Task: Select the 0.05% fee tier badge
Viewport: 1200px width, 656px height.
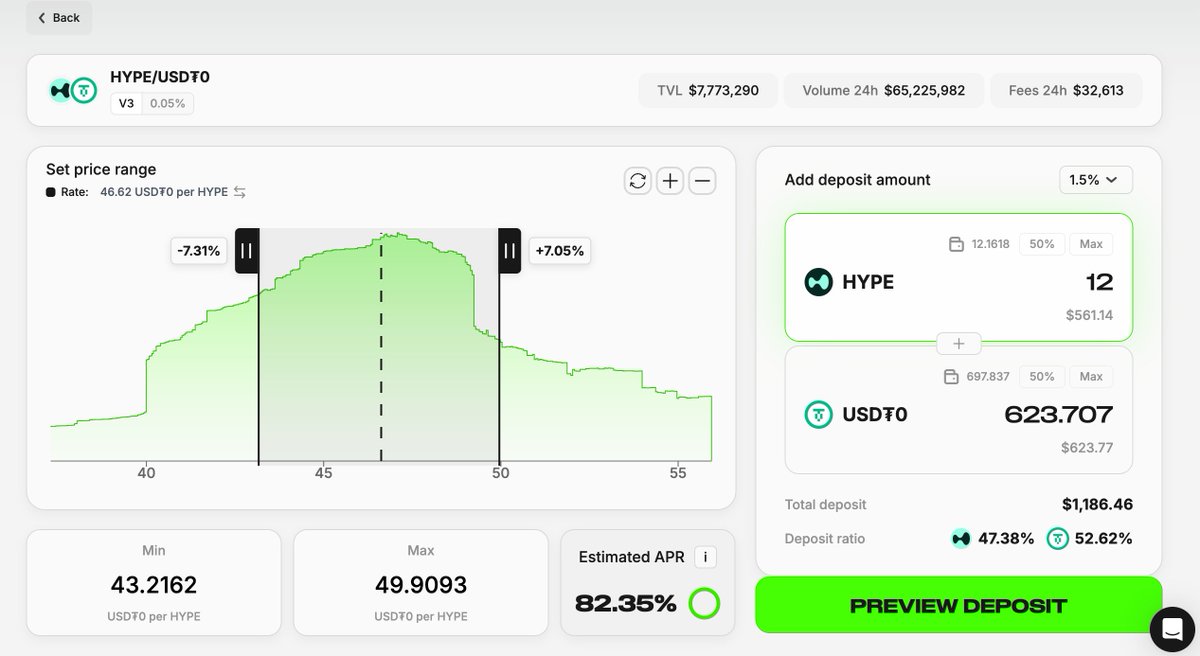Action: pos(168,103)
